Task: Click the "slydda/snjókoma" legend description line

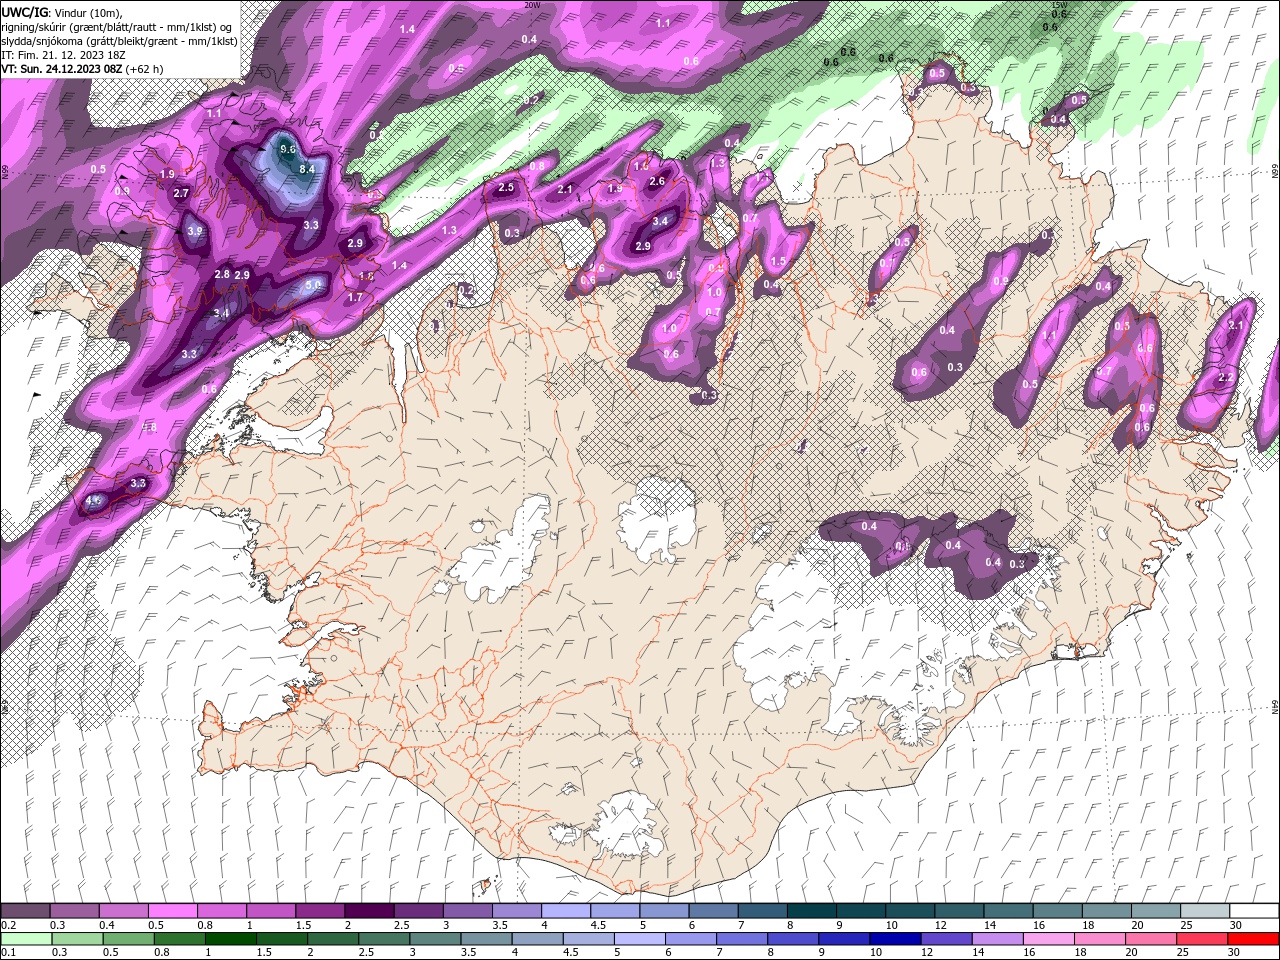Action: coord(119,41)
